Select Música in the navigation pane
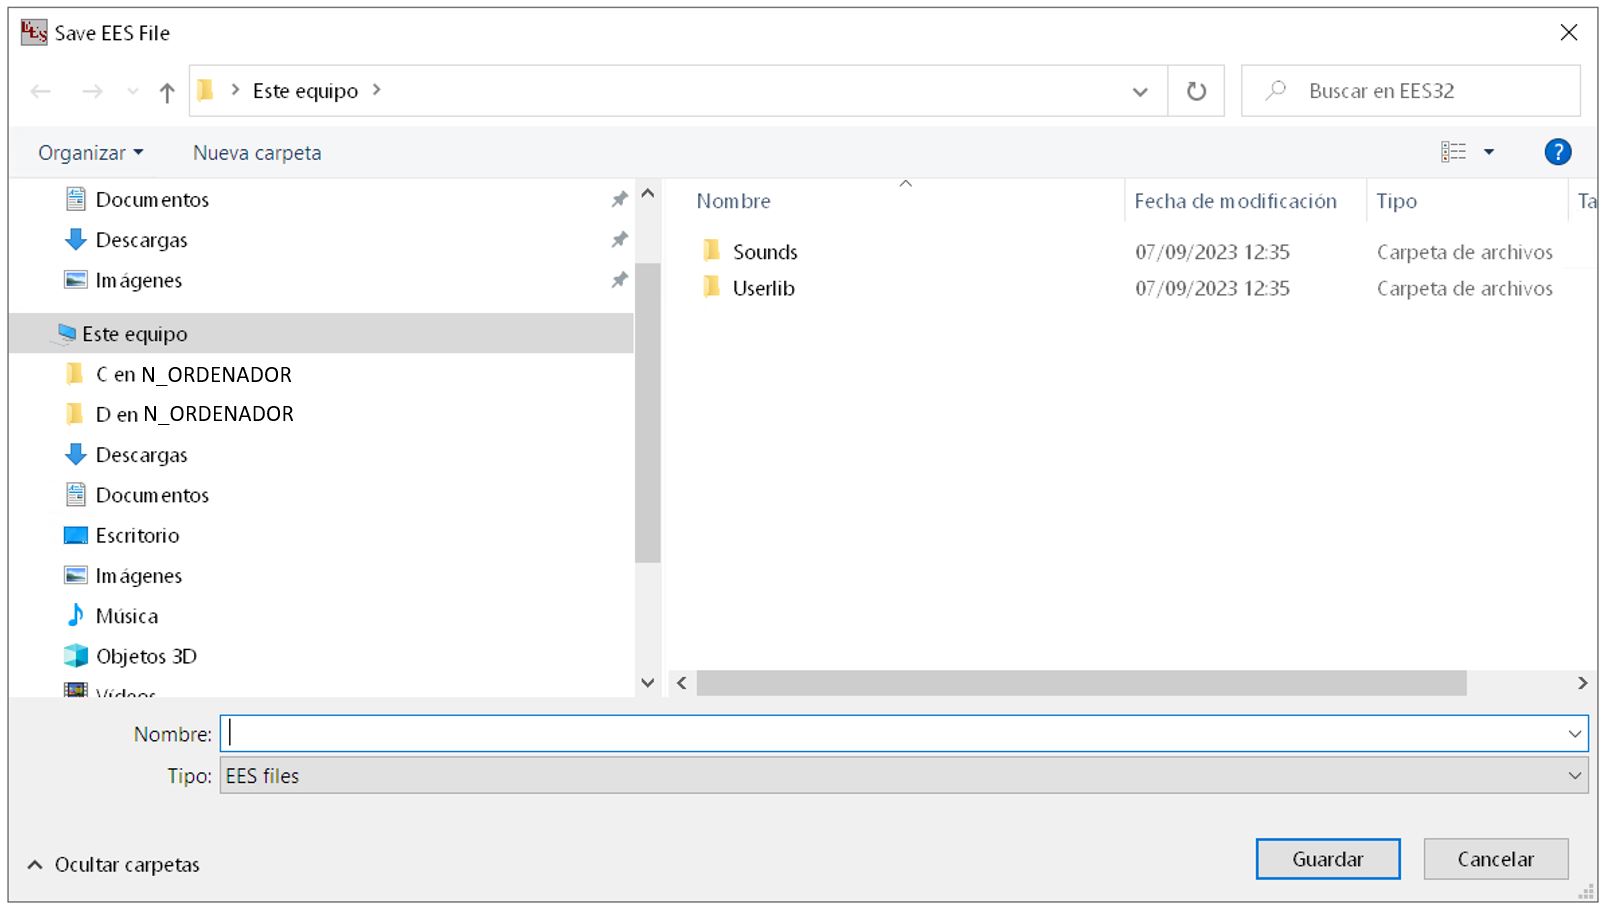The height and width of the screenshot is (912, 1609). point(126,616)
